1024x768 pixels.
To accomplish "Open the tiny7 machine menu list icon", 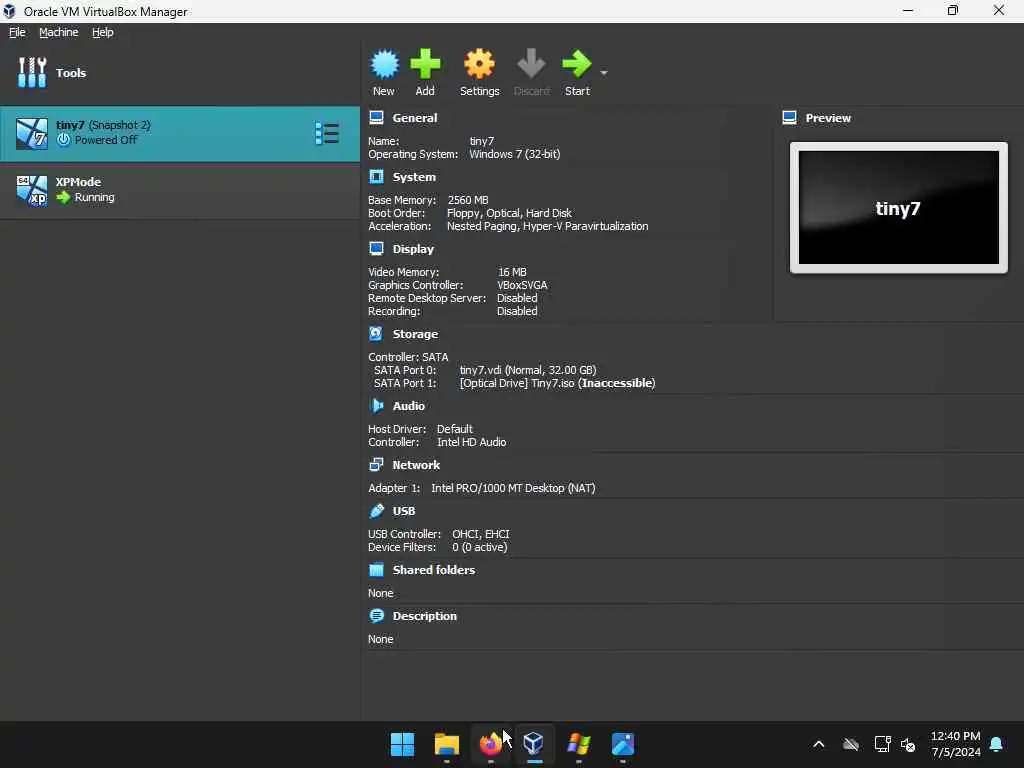I will [327, 133].
